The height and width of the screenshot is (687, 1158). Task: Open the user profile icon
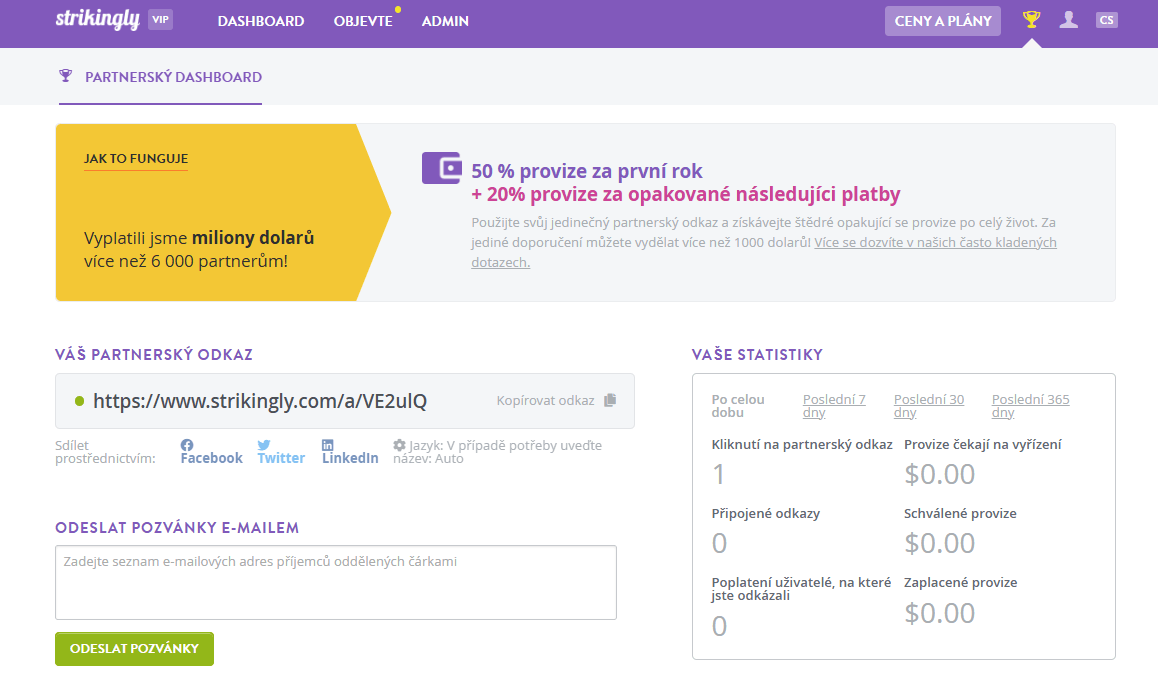tap(1069, 20)
